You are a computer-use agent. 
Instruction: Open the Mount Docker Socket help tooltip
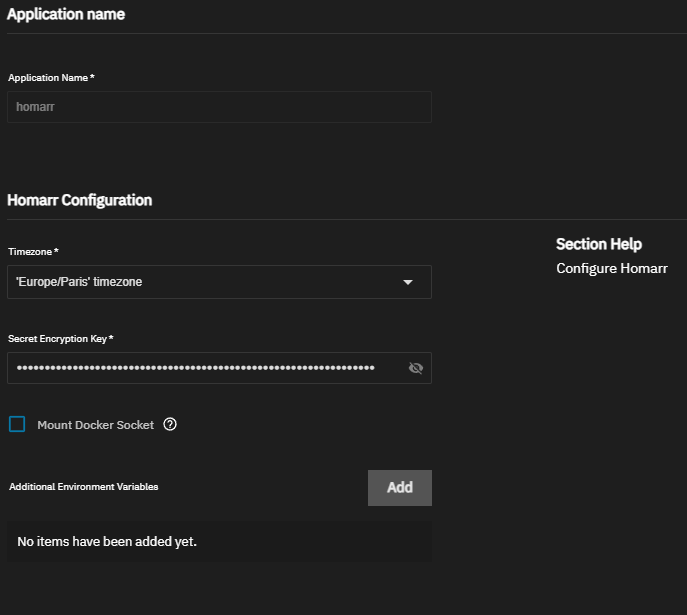coord(170,424)
